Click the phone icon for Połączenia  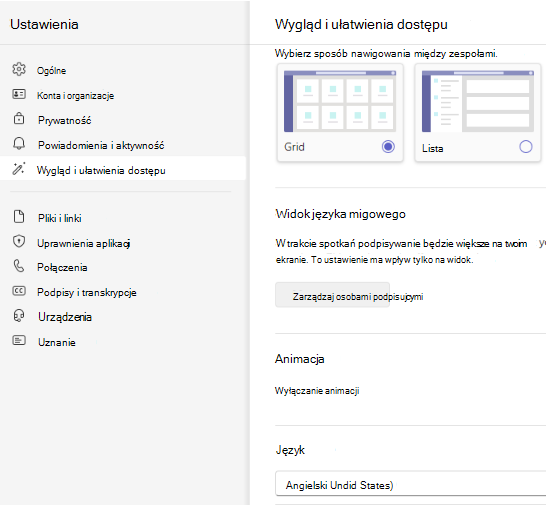(x=19, y=266)
